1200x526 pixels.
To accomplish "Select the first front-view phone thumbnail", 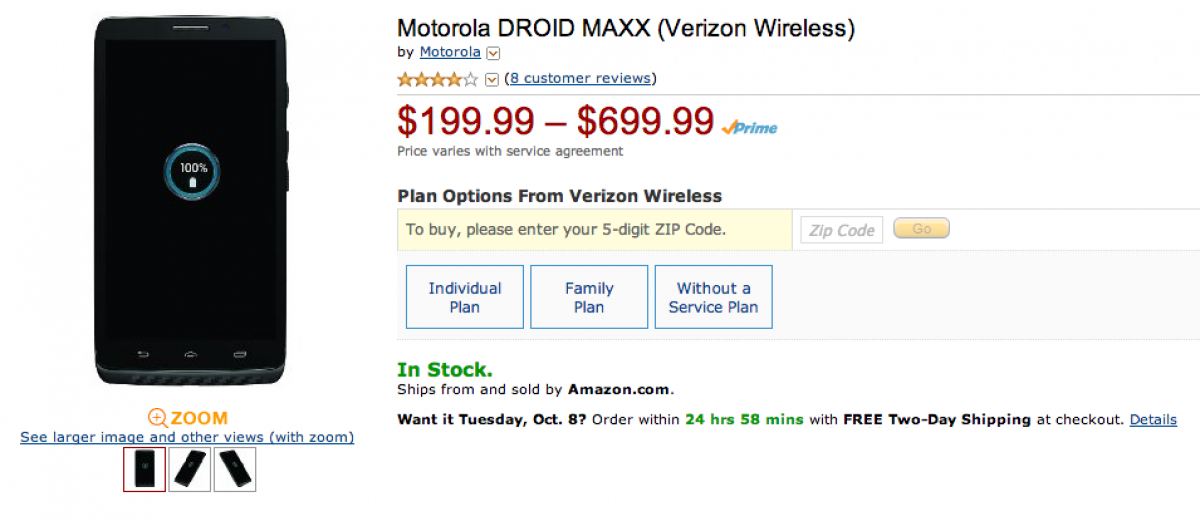I will click(x=144, y=469).
